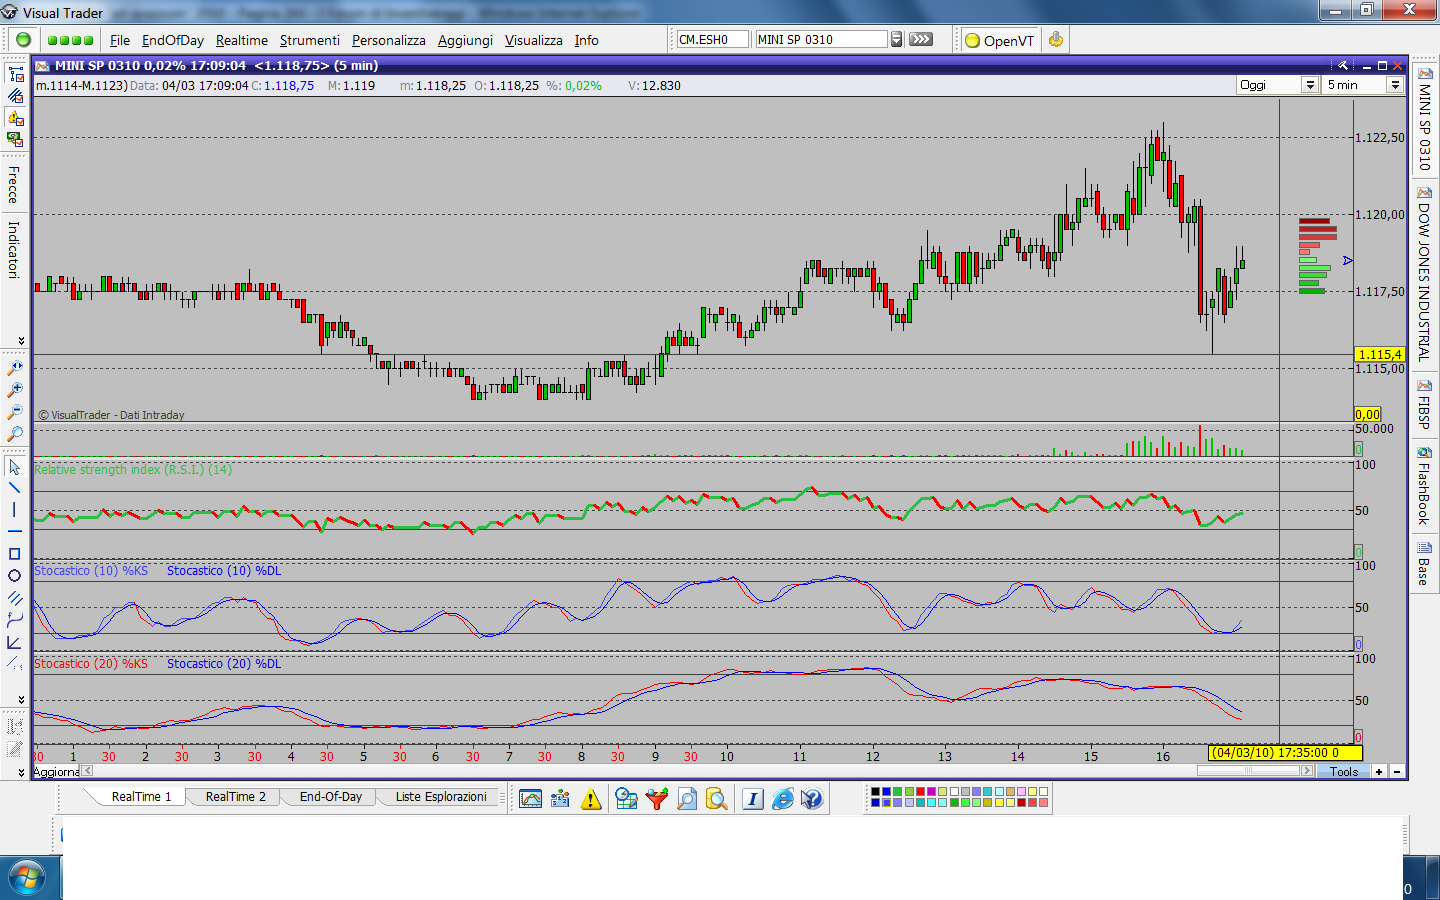Click the CM.ESH0 symbol code field
Image resolution: width=1440 pixels, height=900 pixels.
click(712, 39)
